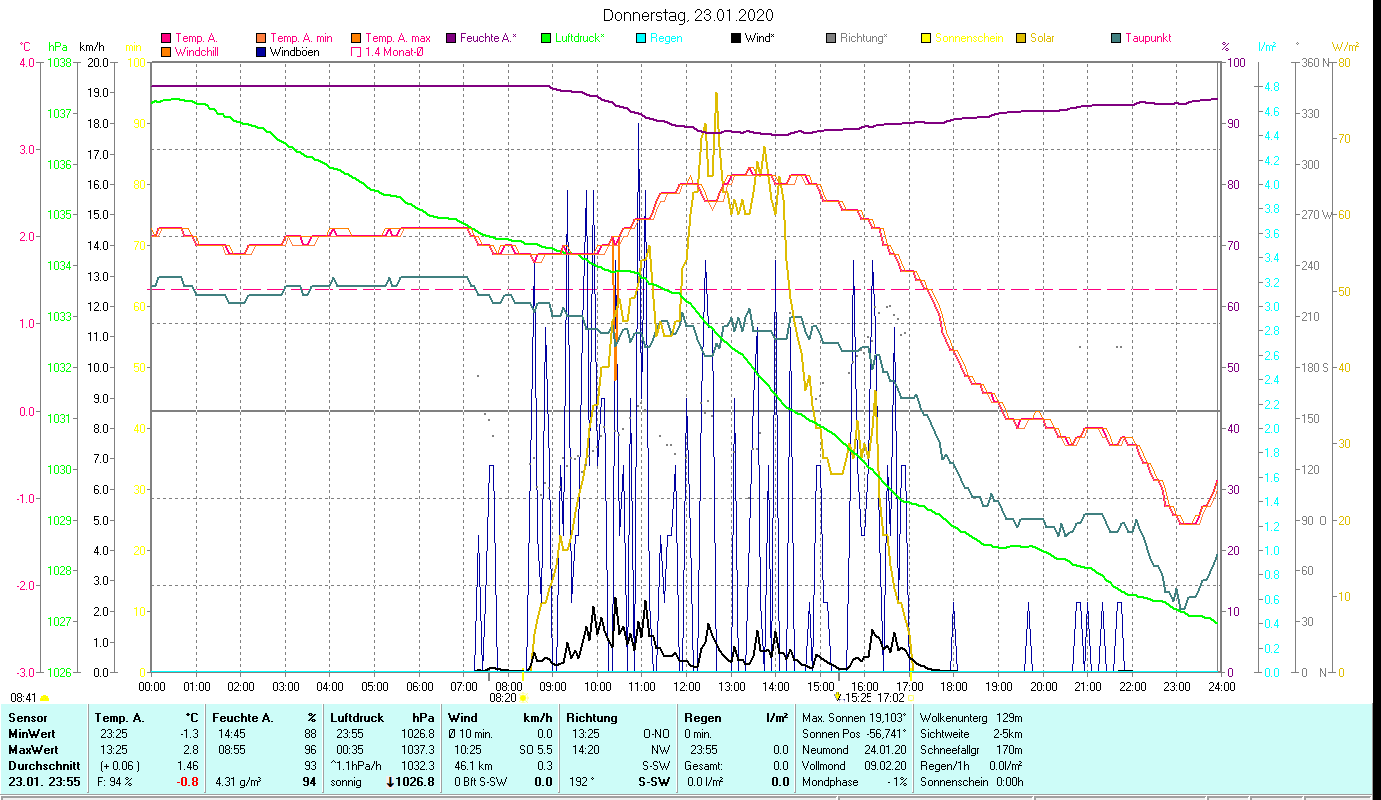
Task: Click the Wind table header
Action: [x=463, y=718]
